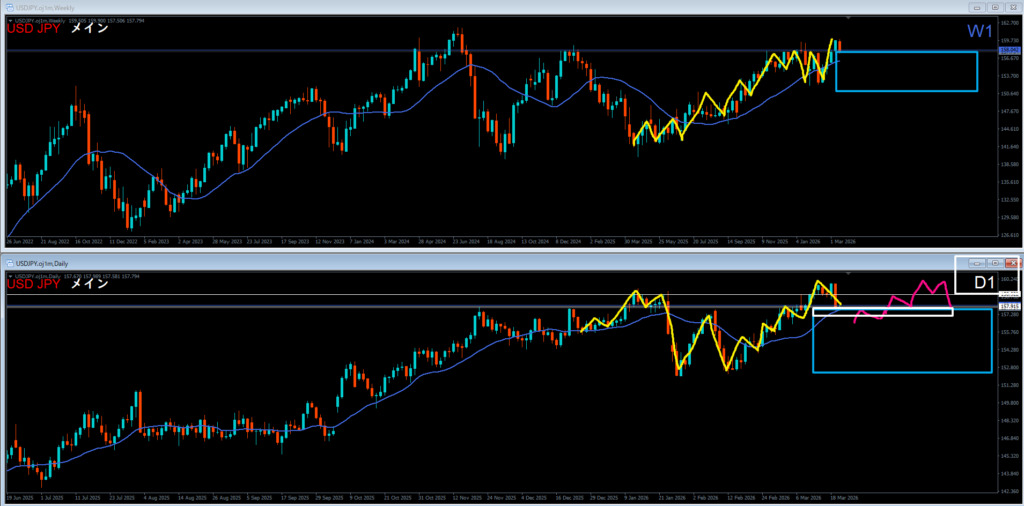
Task: Close the Daily chart window
Action: click(x=1011, y=262)
